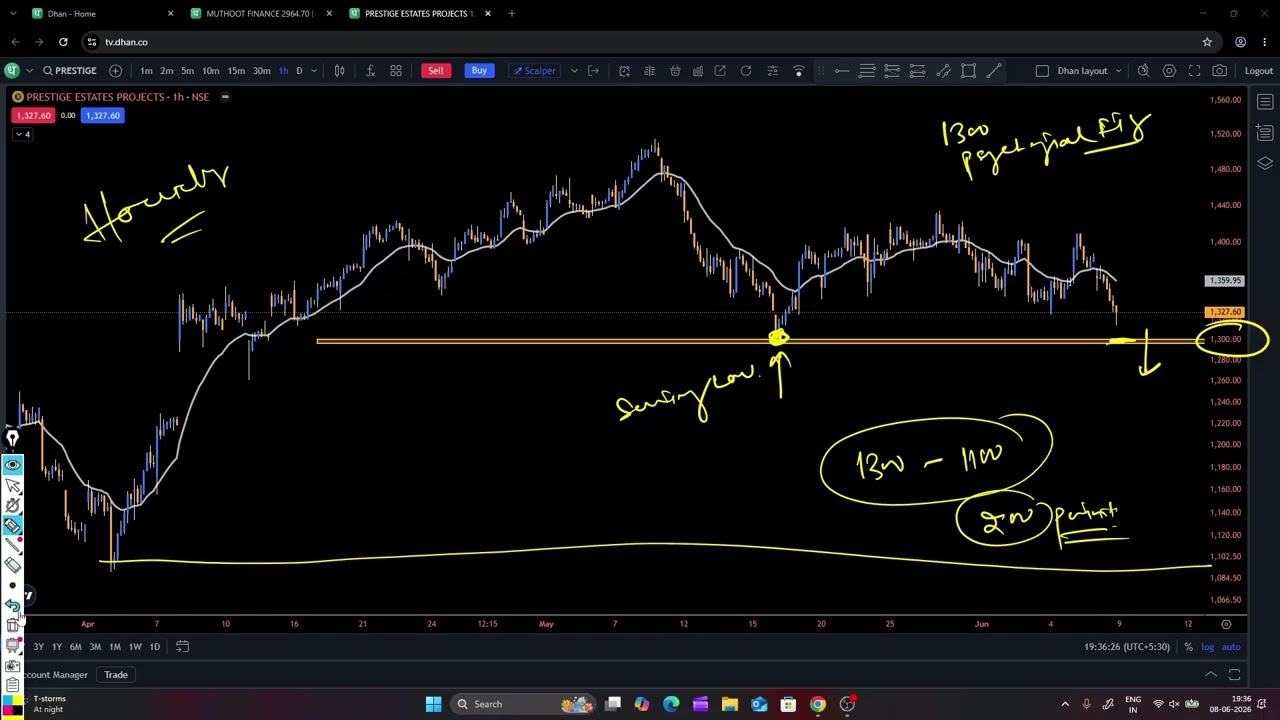Open the Scalper button

coord(535,71)
